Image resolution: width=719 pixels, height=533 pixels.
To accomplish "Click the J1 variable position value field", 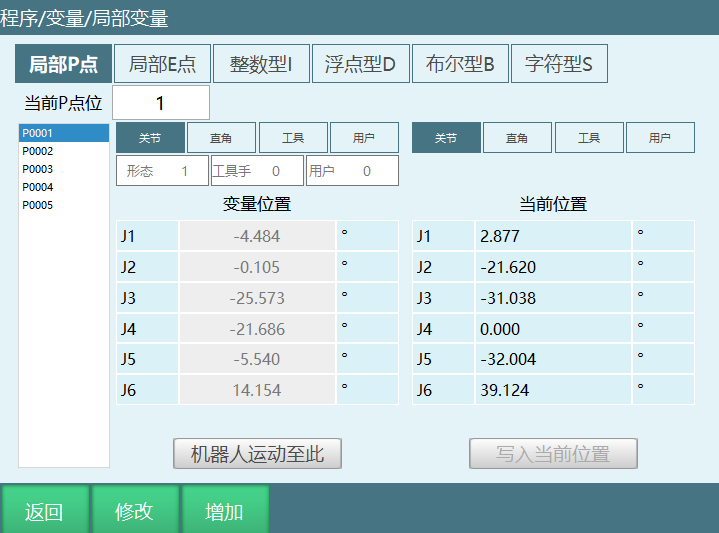I will 257,236.
